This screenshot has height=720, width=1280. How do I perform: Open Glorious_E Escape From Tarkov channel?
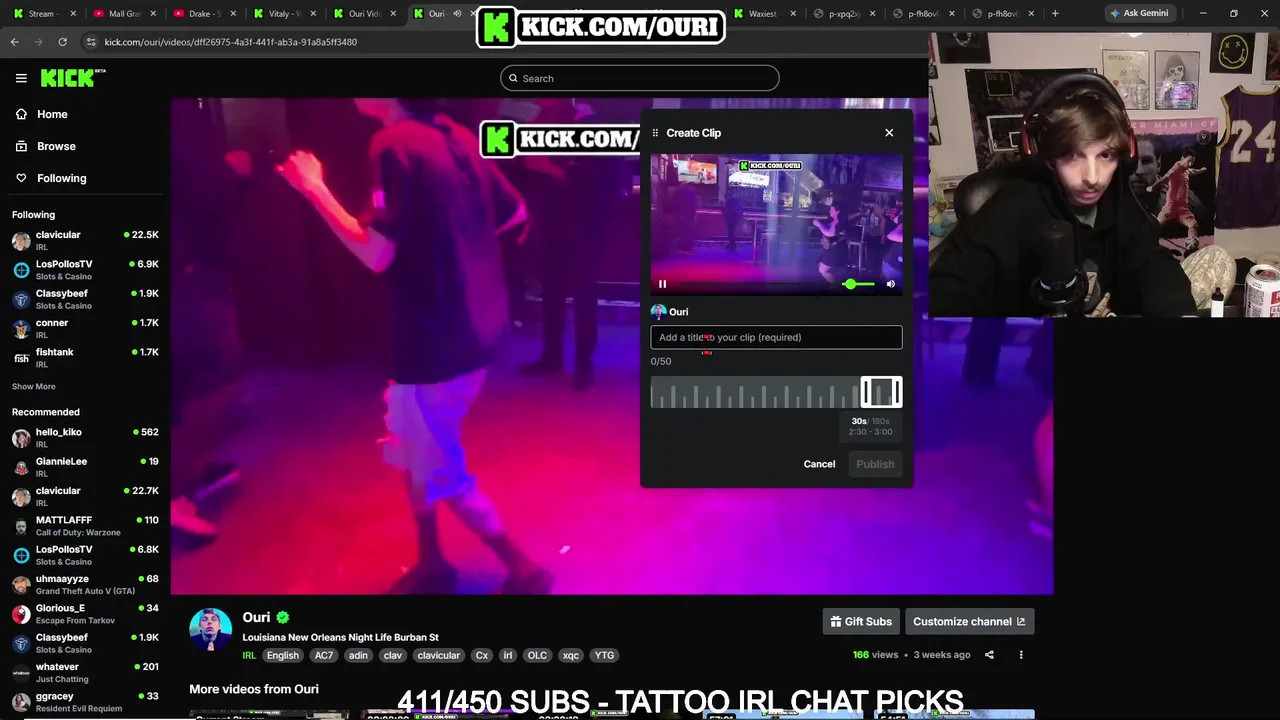pyautogui.click(x=85, y=614)
